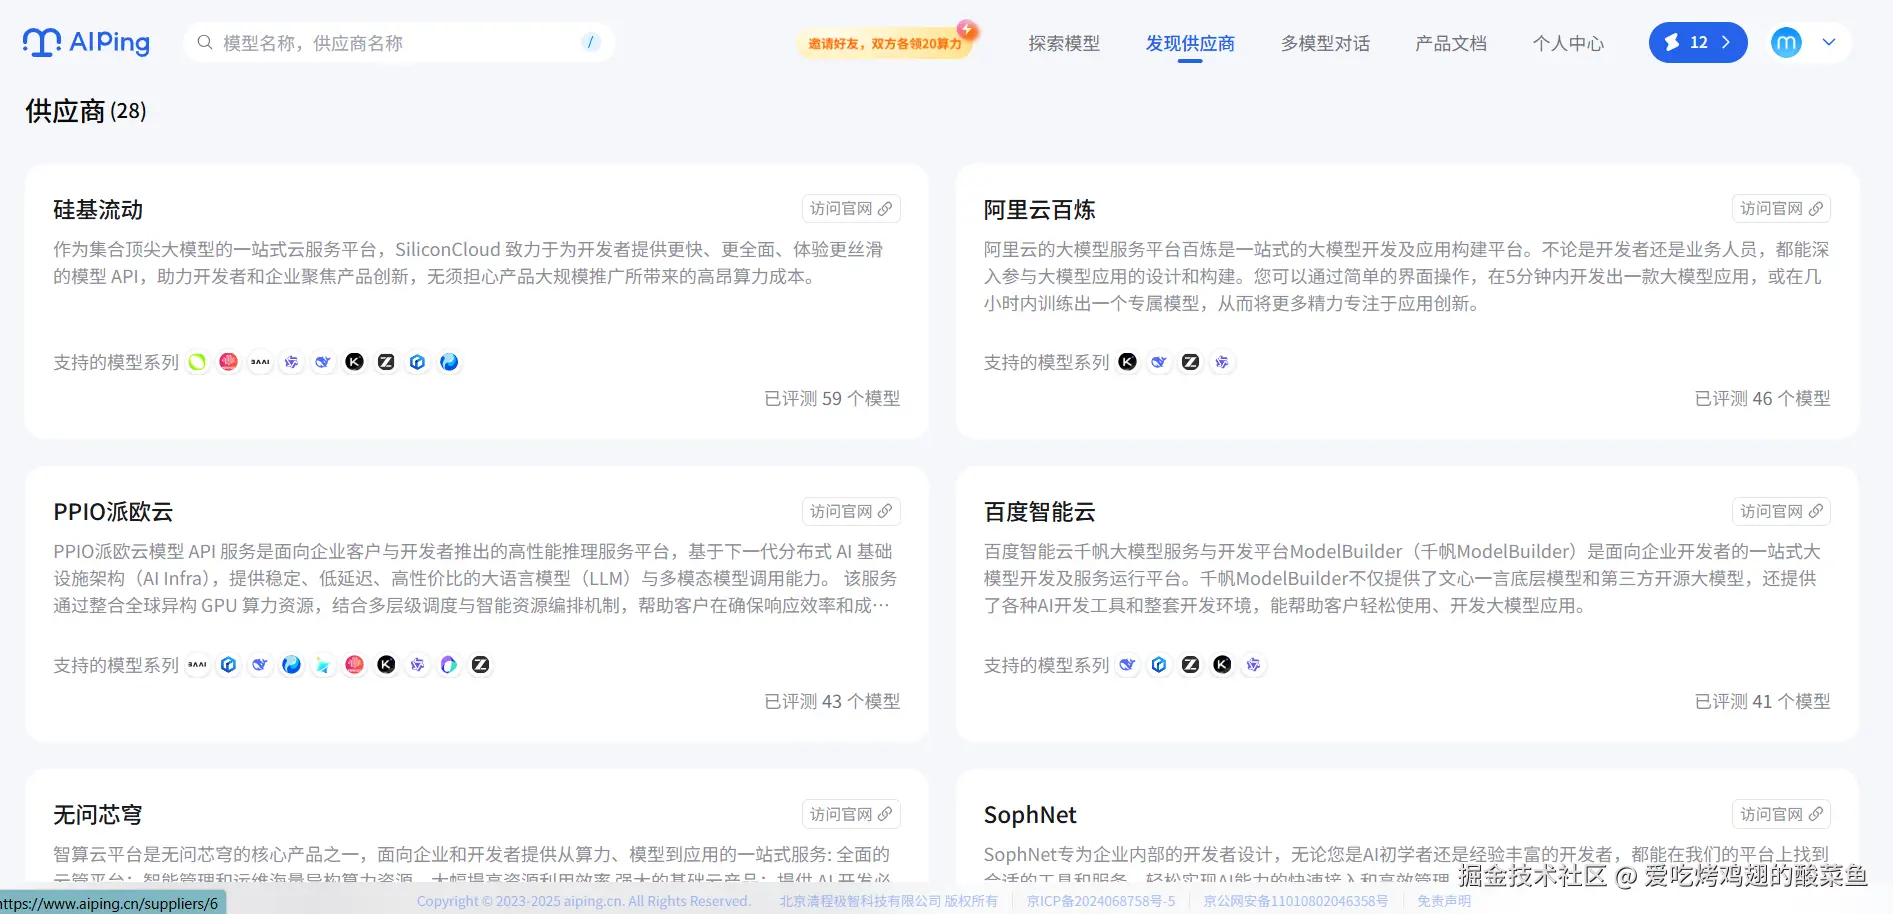Visit official site of 阿里云百炼
This screenshot has width=1893, height=914.
[1781, 209]
